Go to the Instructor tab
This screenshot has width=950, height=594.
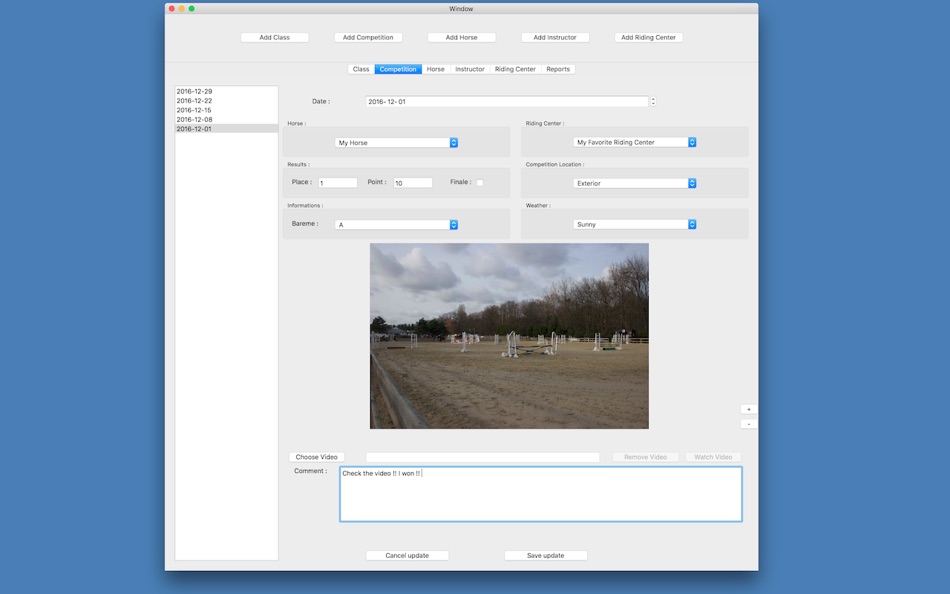point(470,69)
